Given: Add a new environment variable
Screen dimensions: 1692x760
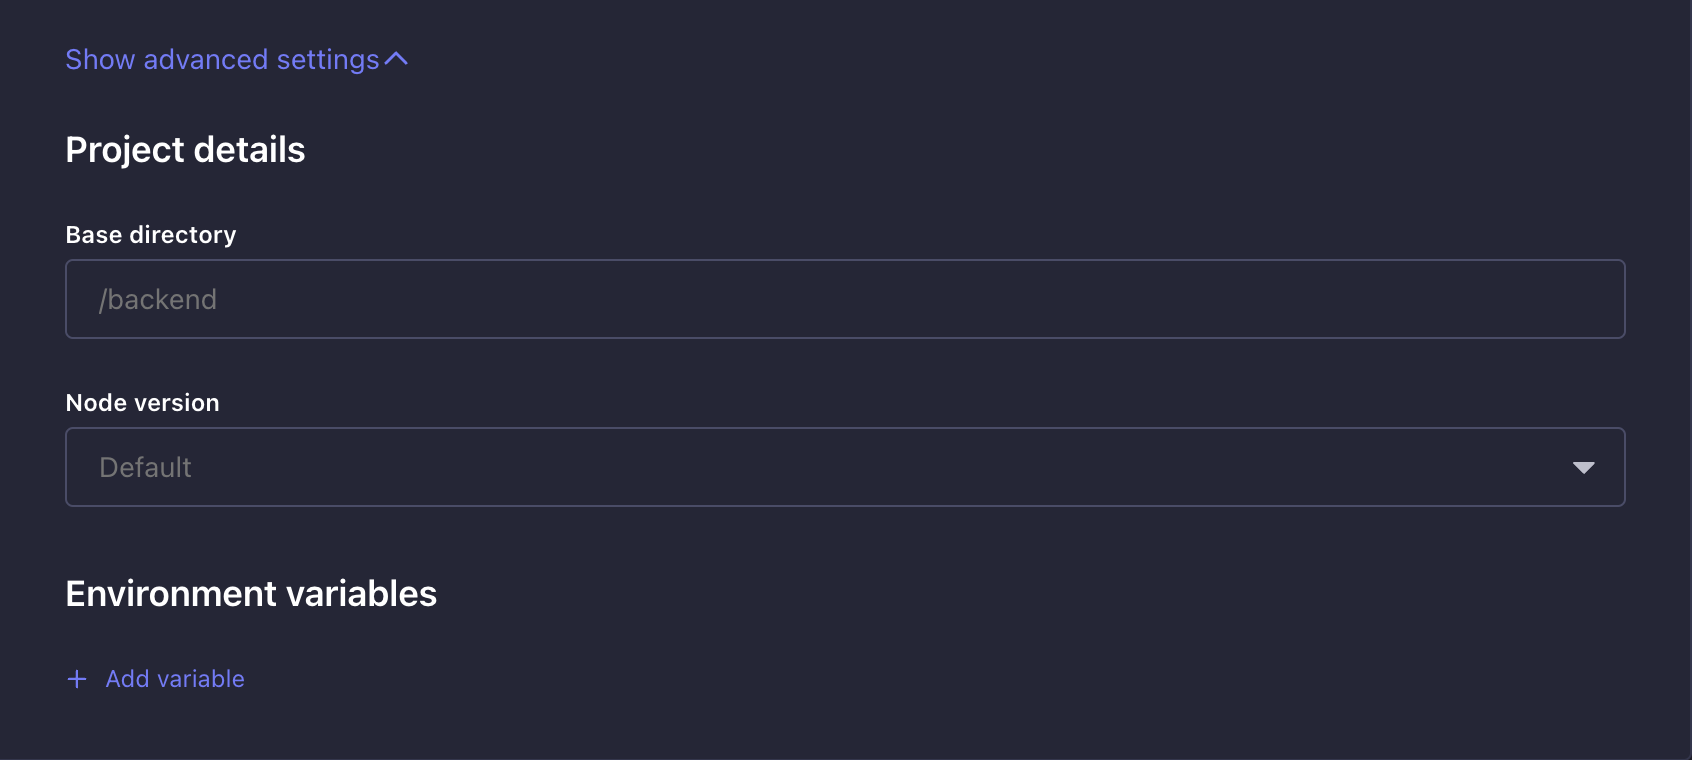Looking at the screenshot, I should [155, 679].
